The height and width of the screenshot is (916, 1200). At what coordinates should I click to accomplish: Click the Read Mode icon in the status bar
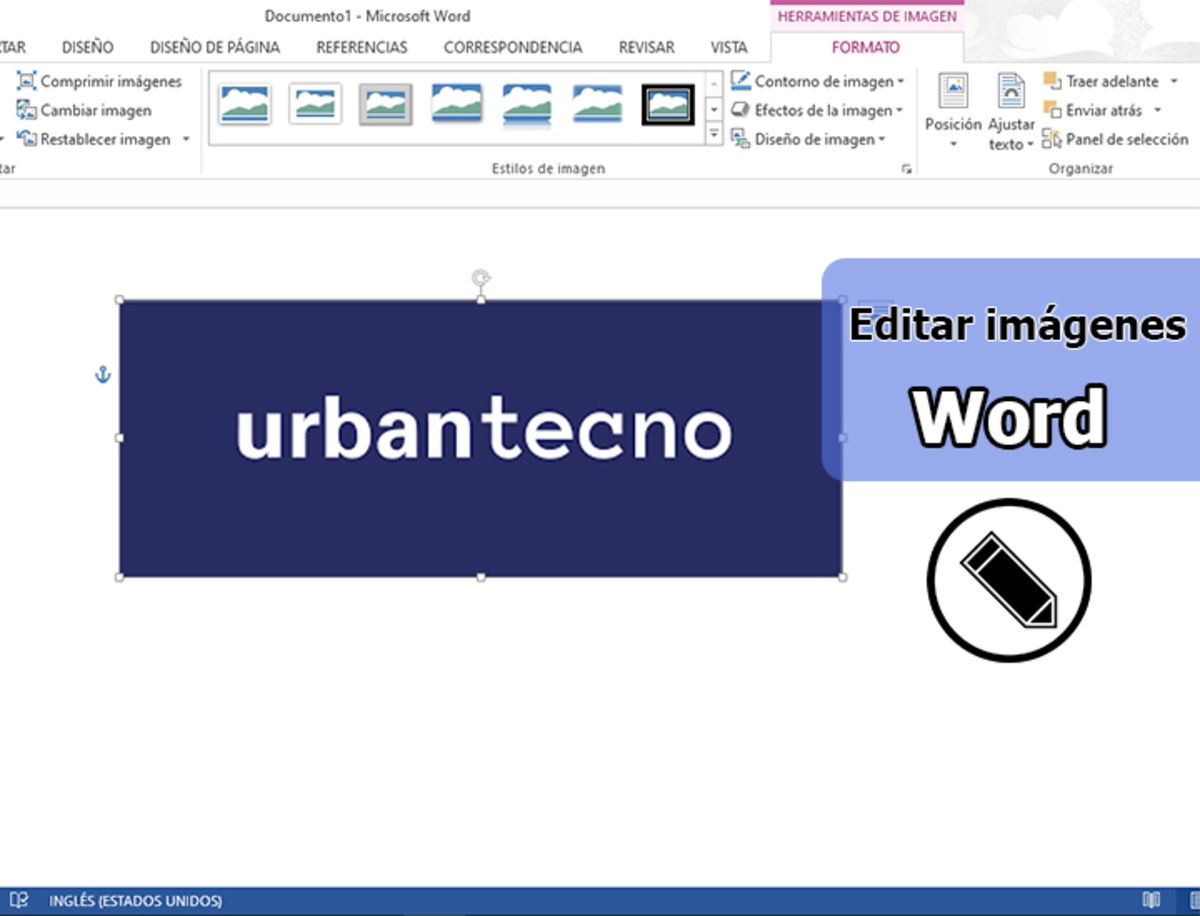1150,900
